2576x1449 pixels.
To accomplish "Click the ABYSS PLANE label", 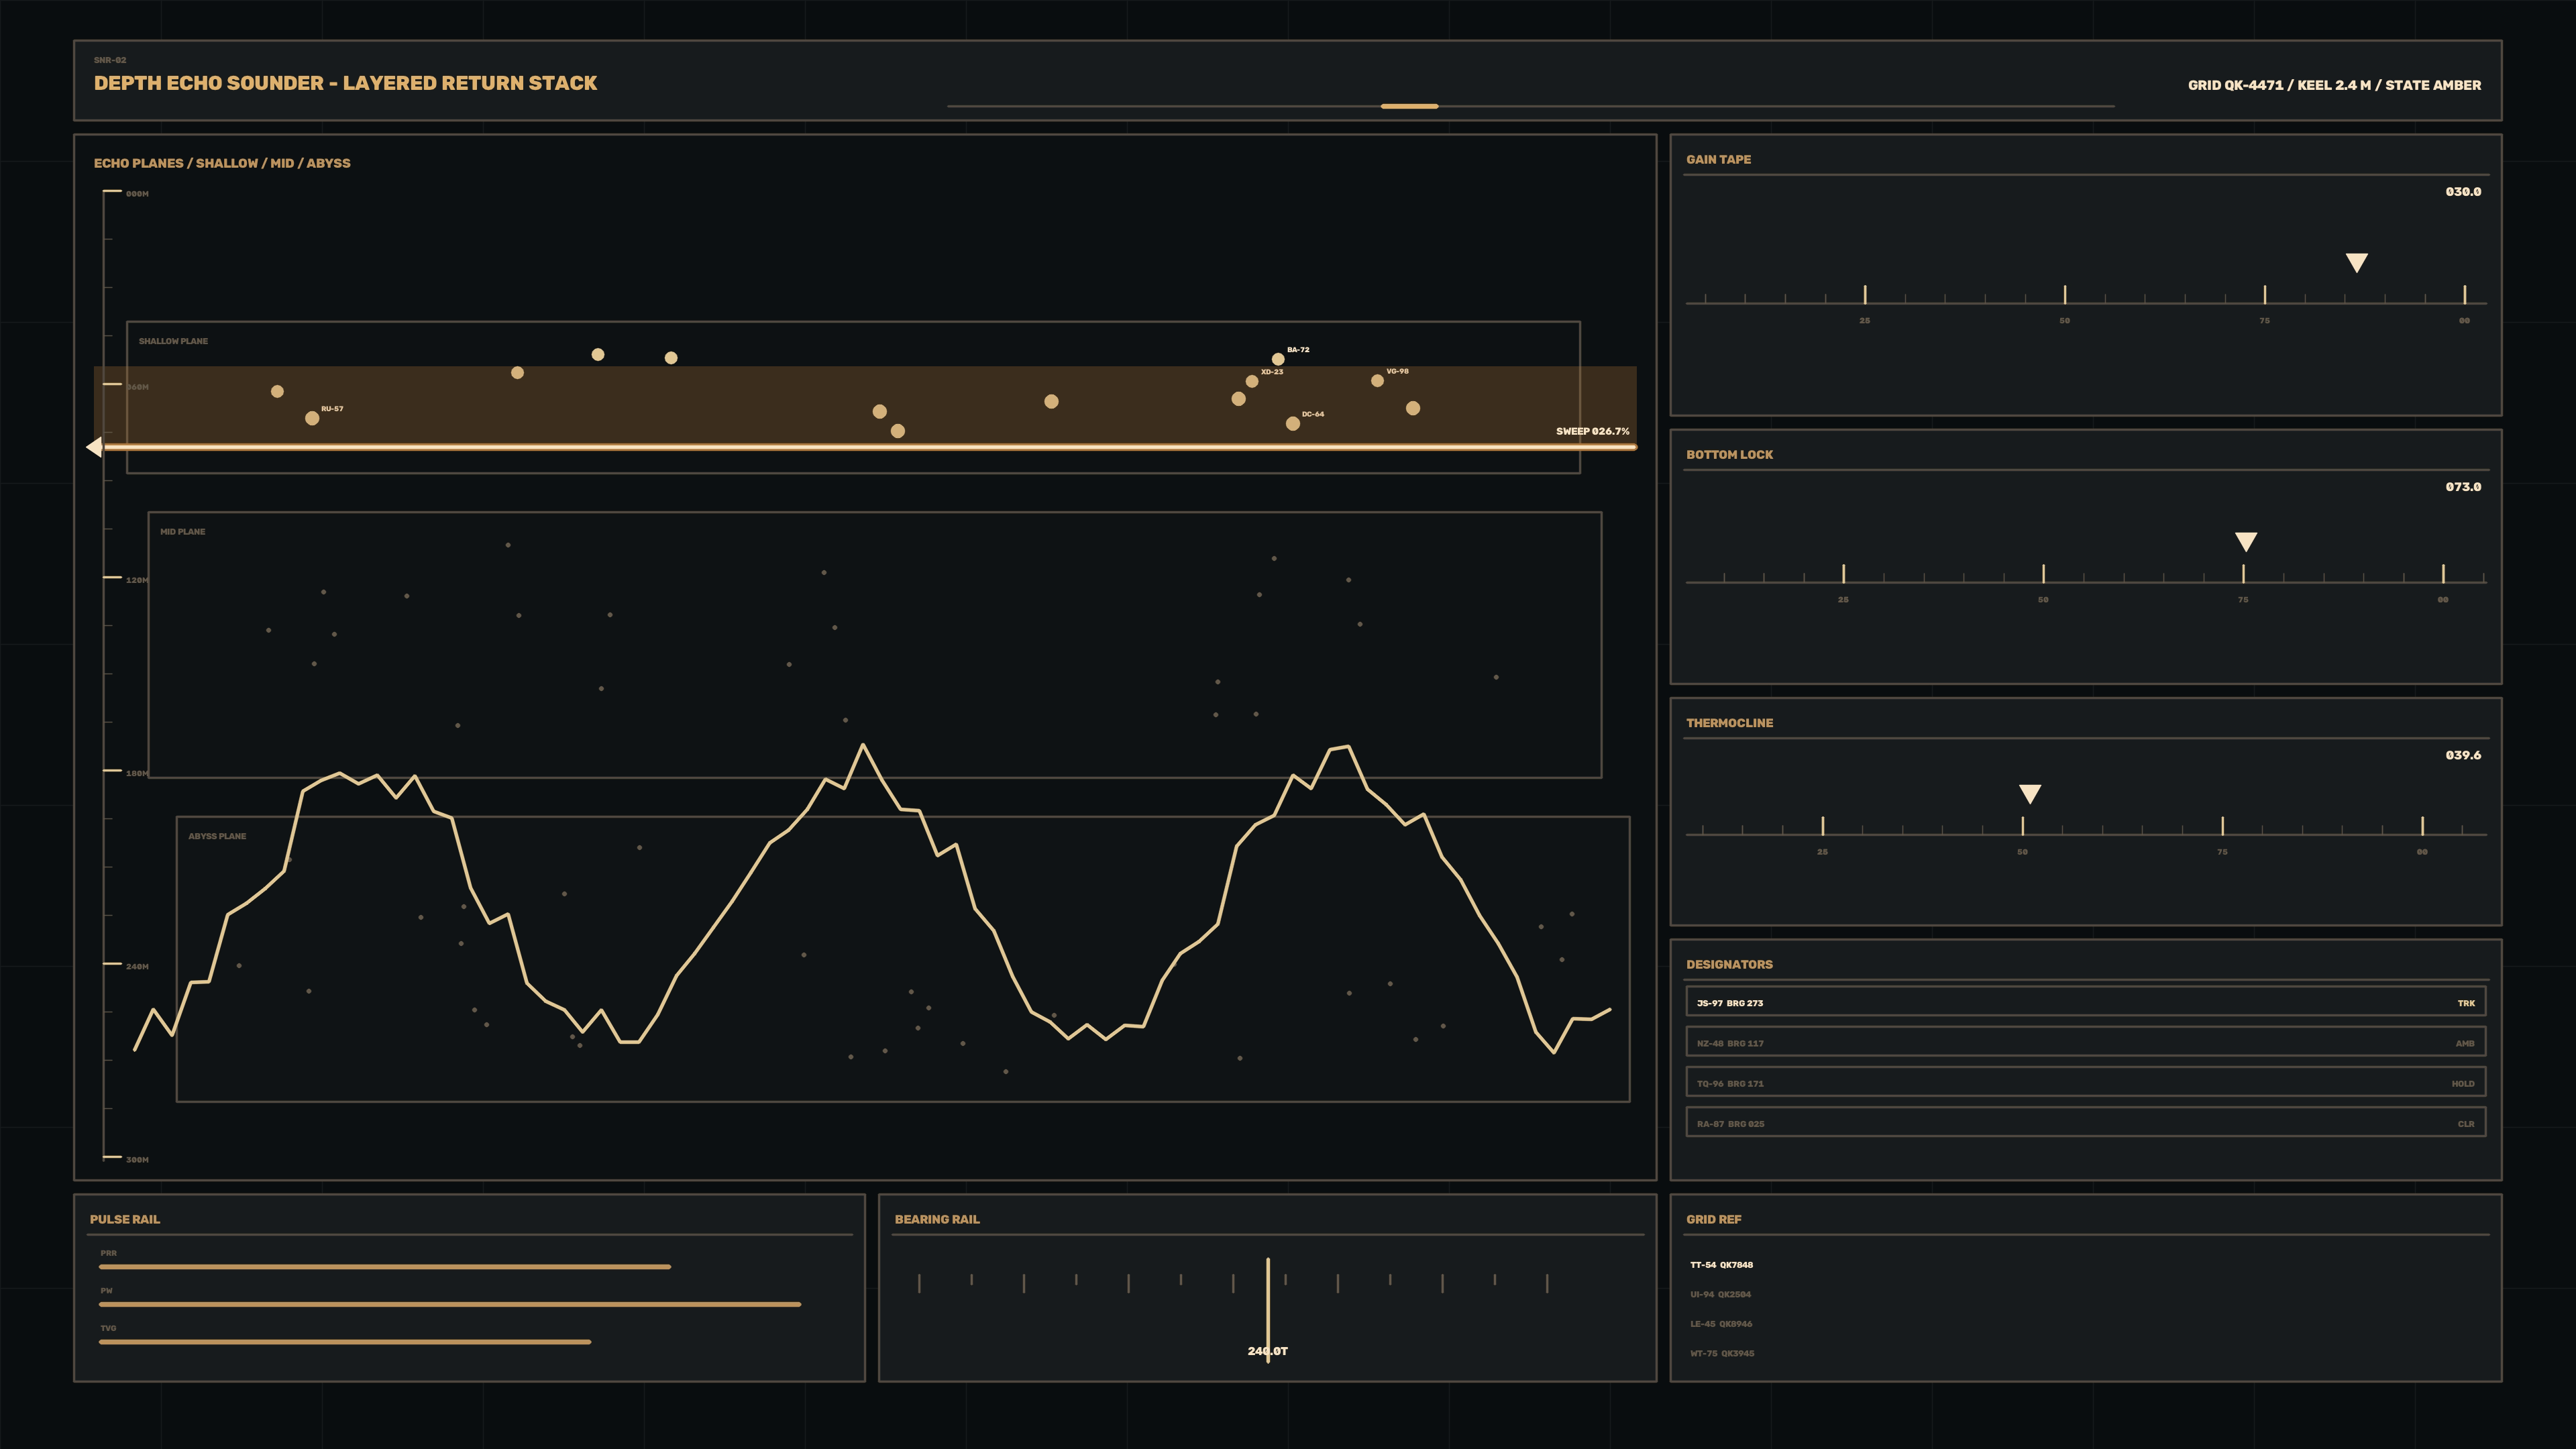I will tap(217, 836).
